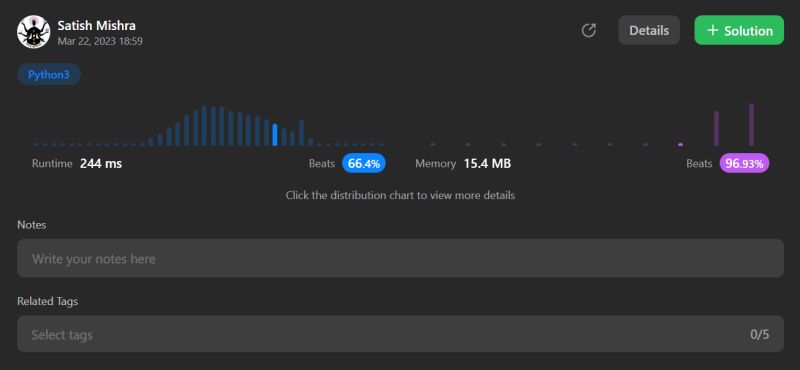Click the green Solution button
The height and width of the screenshot is (370, 800).
[739, 31]
